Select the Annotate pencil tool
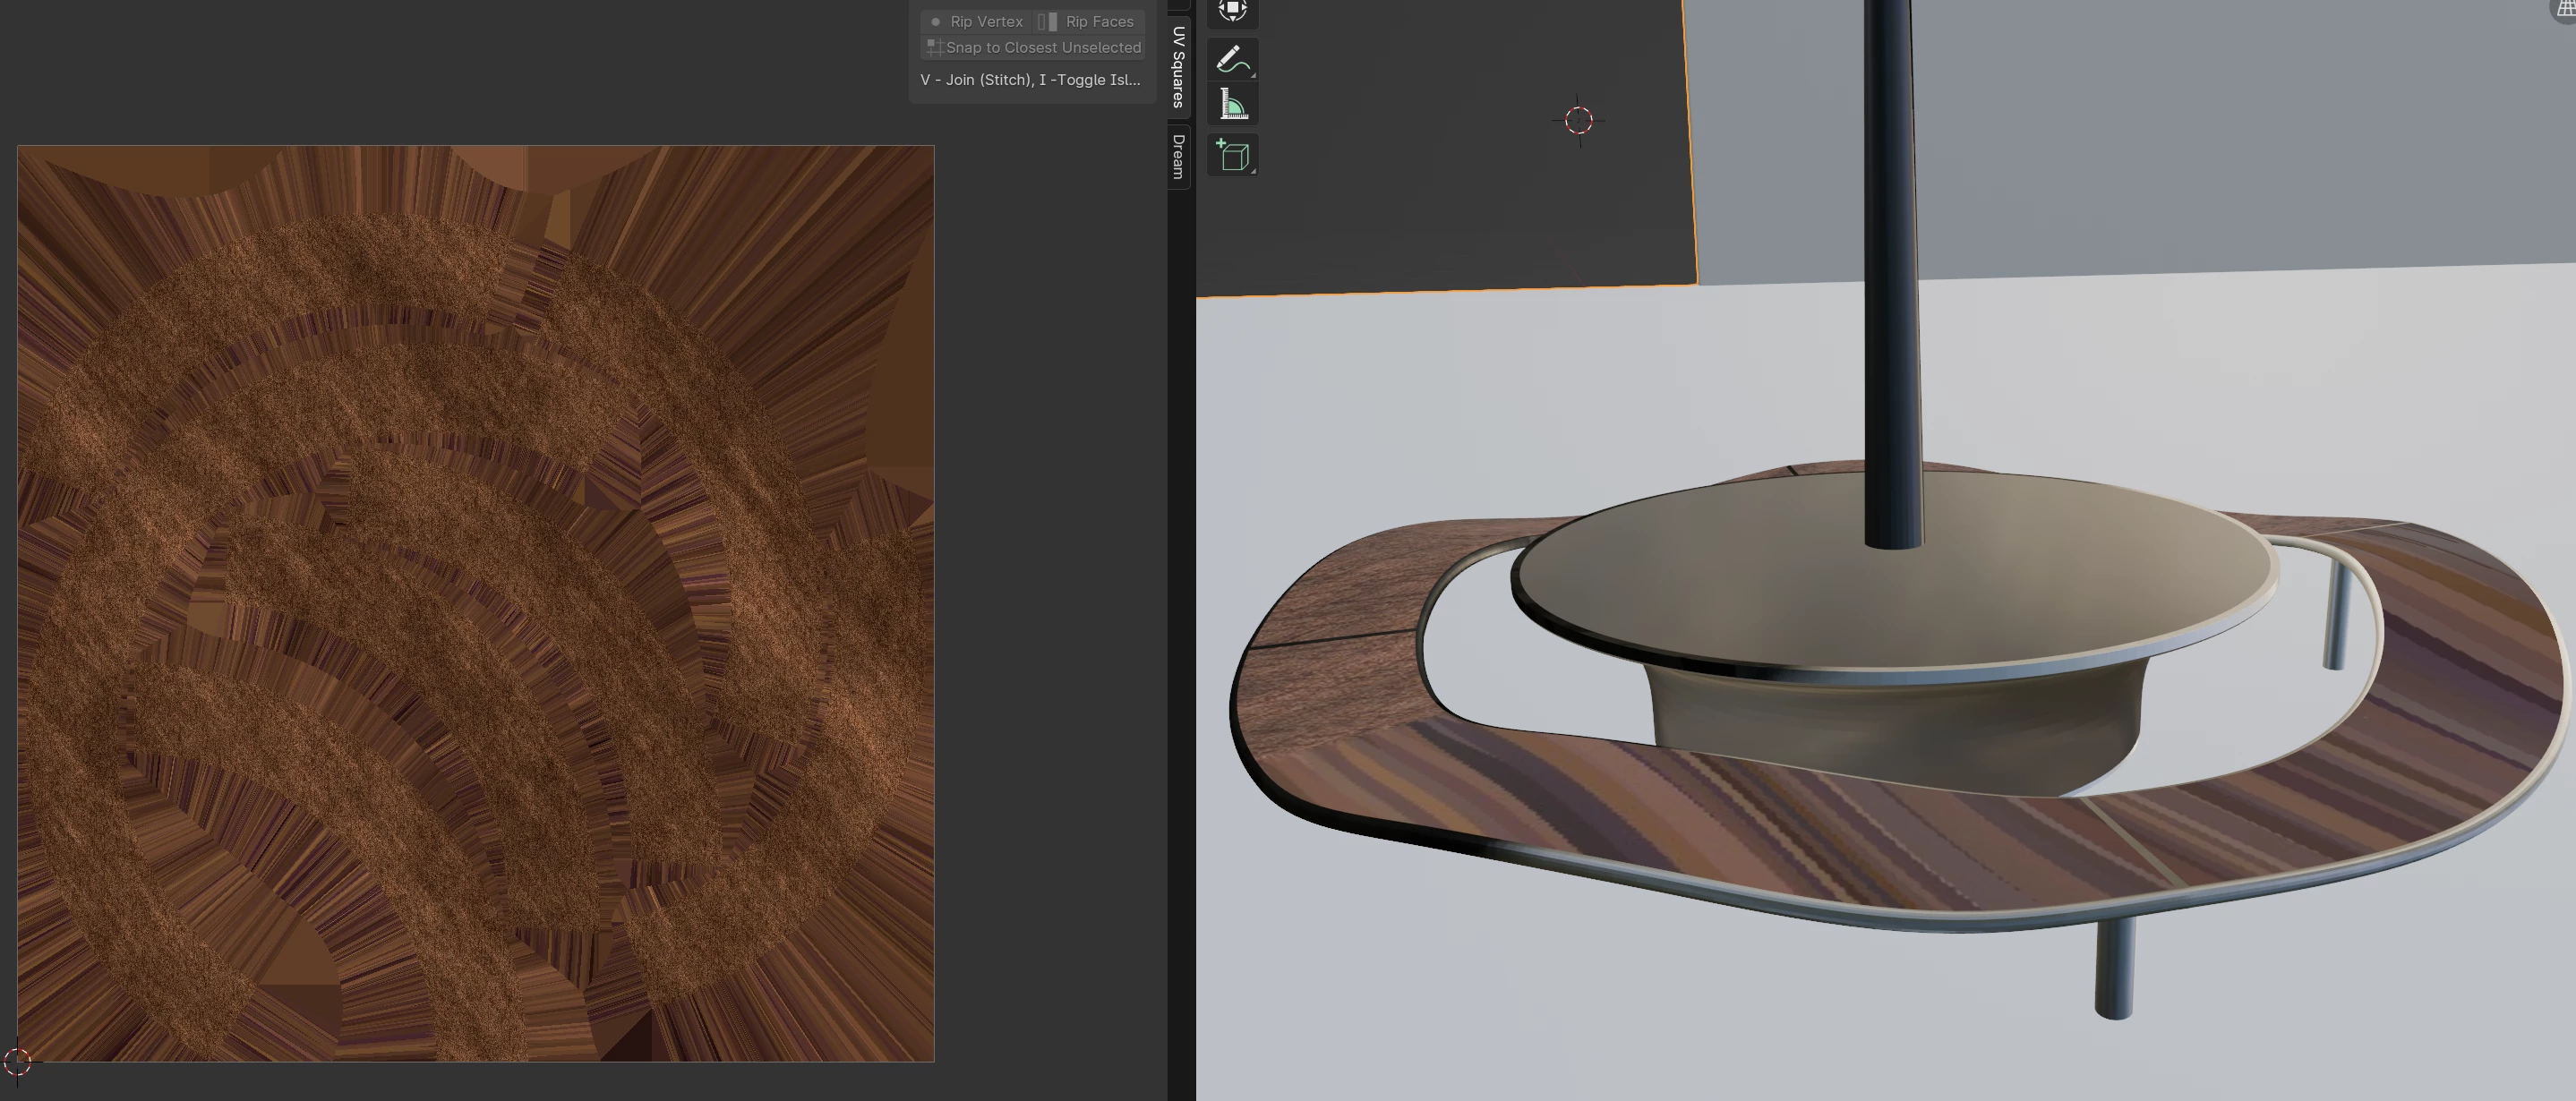Screen dimensions: 2576x1101 click(1232, 59)
